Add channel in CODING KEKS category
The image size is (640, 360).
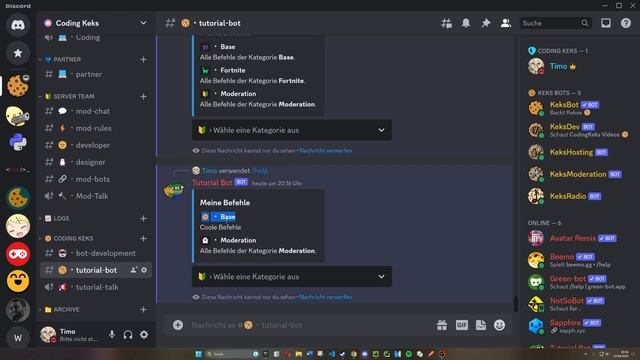(x=143, y=238)
